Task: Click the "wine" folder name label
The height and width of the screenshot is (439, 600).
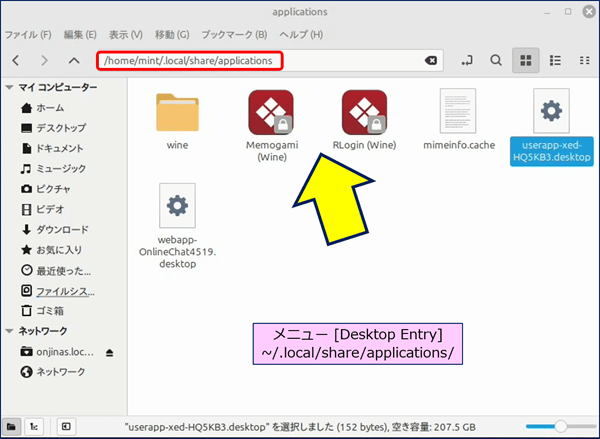Action: coord(177,145)
